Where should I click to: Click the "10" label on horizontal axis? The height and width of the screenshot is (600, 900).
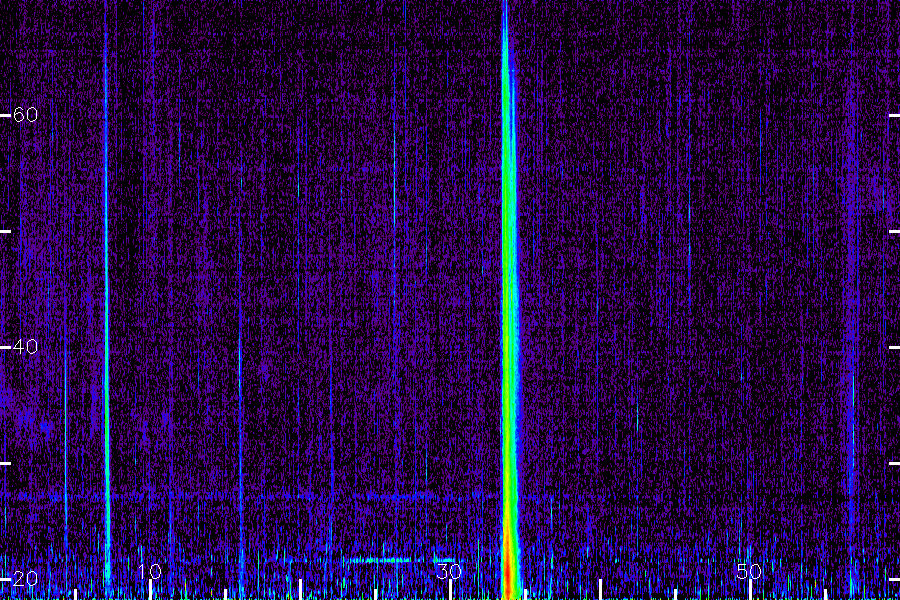(x=149, y=571)
